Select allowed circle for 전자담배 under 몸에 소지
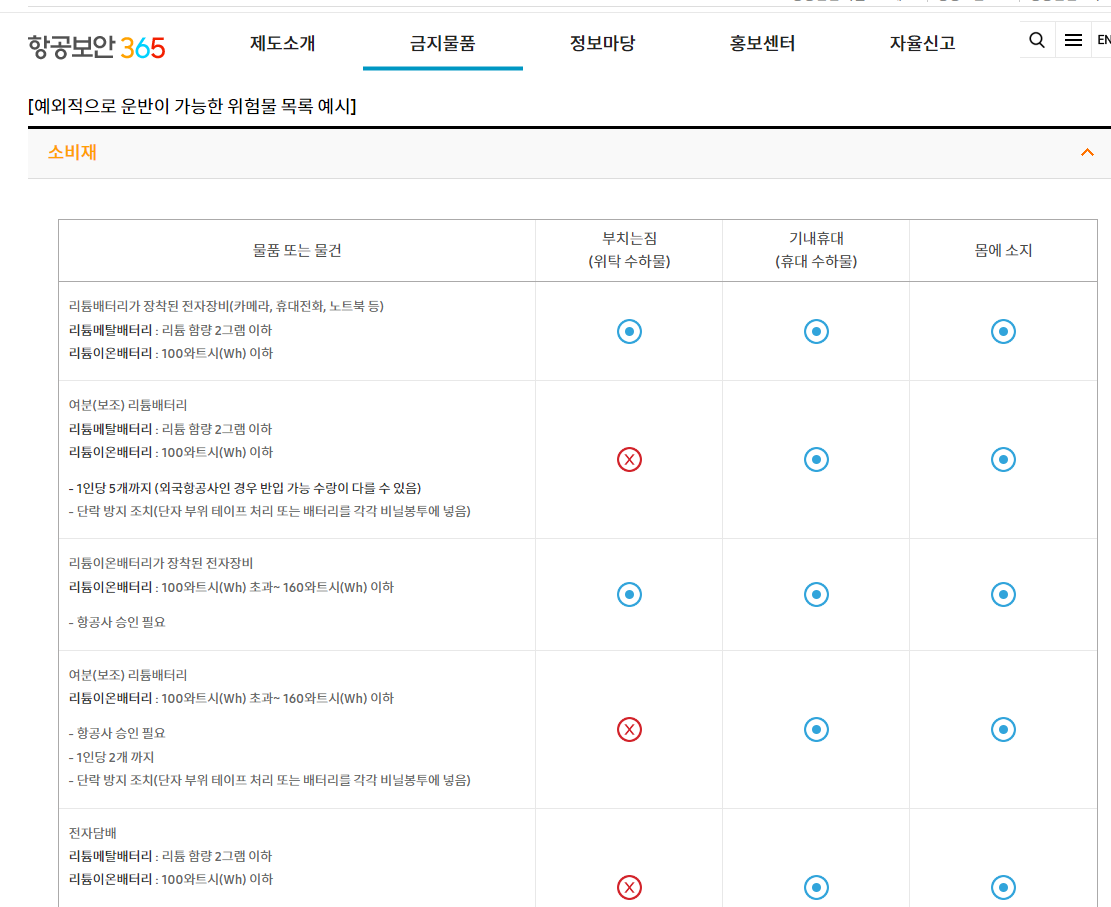Screen dimensions: 1111x907 (1003, 887)
